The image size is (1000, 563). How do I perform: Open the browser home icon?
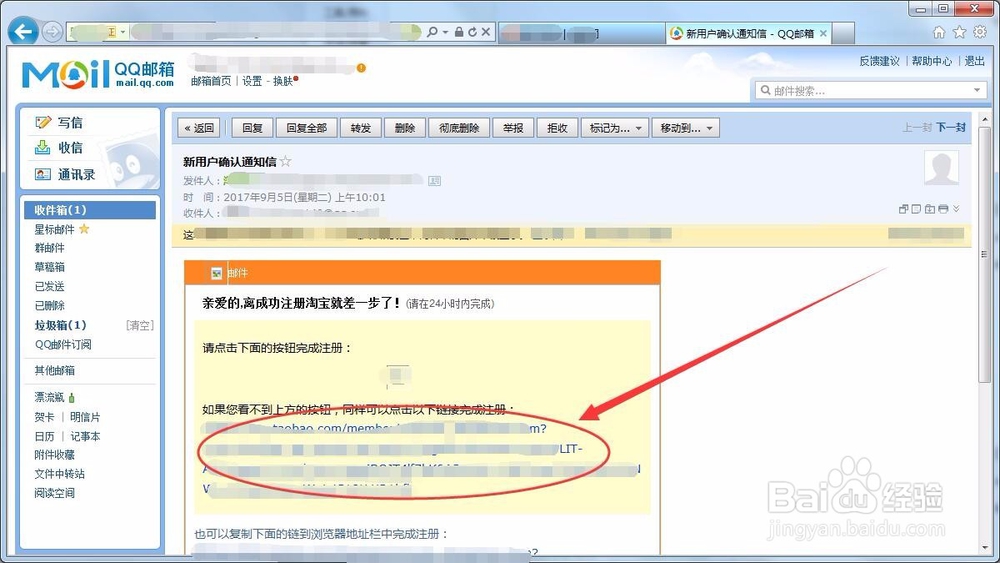point(939,32)
